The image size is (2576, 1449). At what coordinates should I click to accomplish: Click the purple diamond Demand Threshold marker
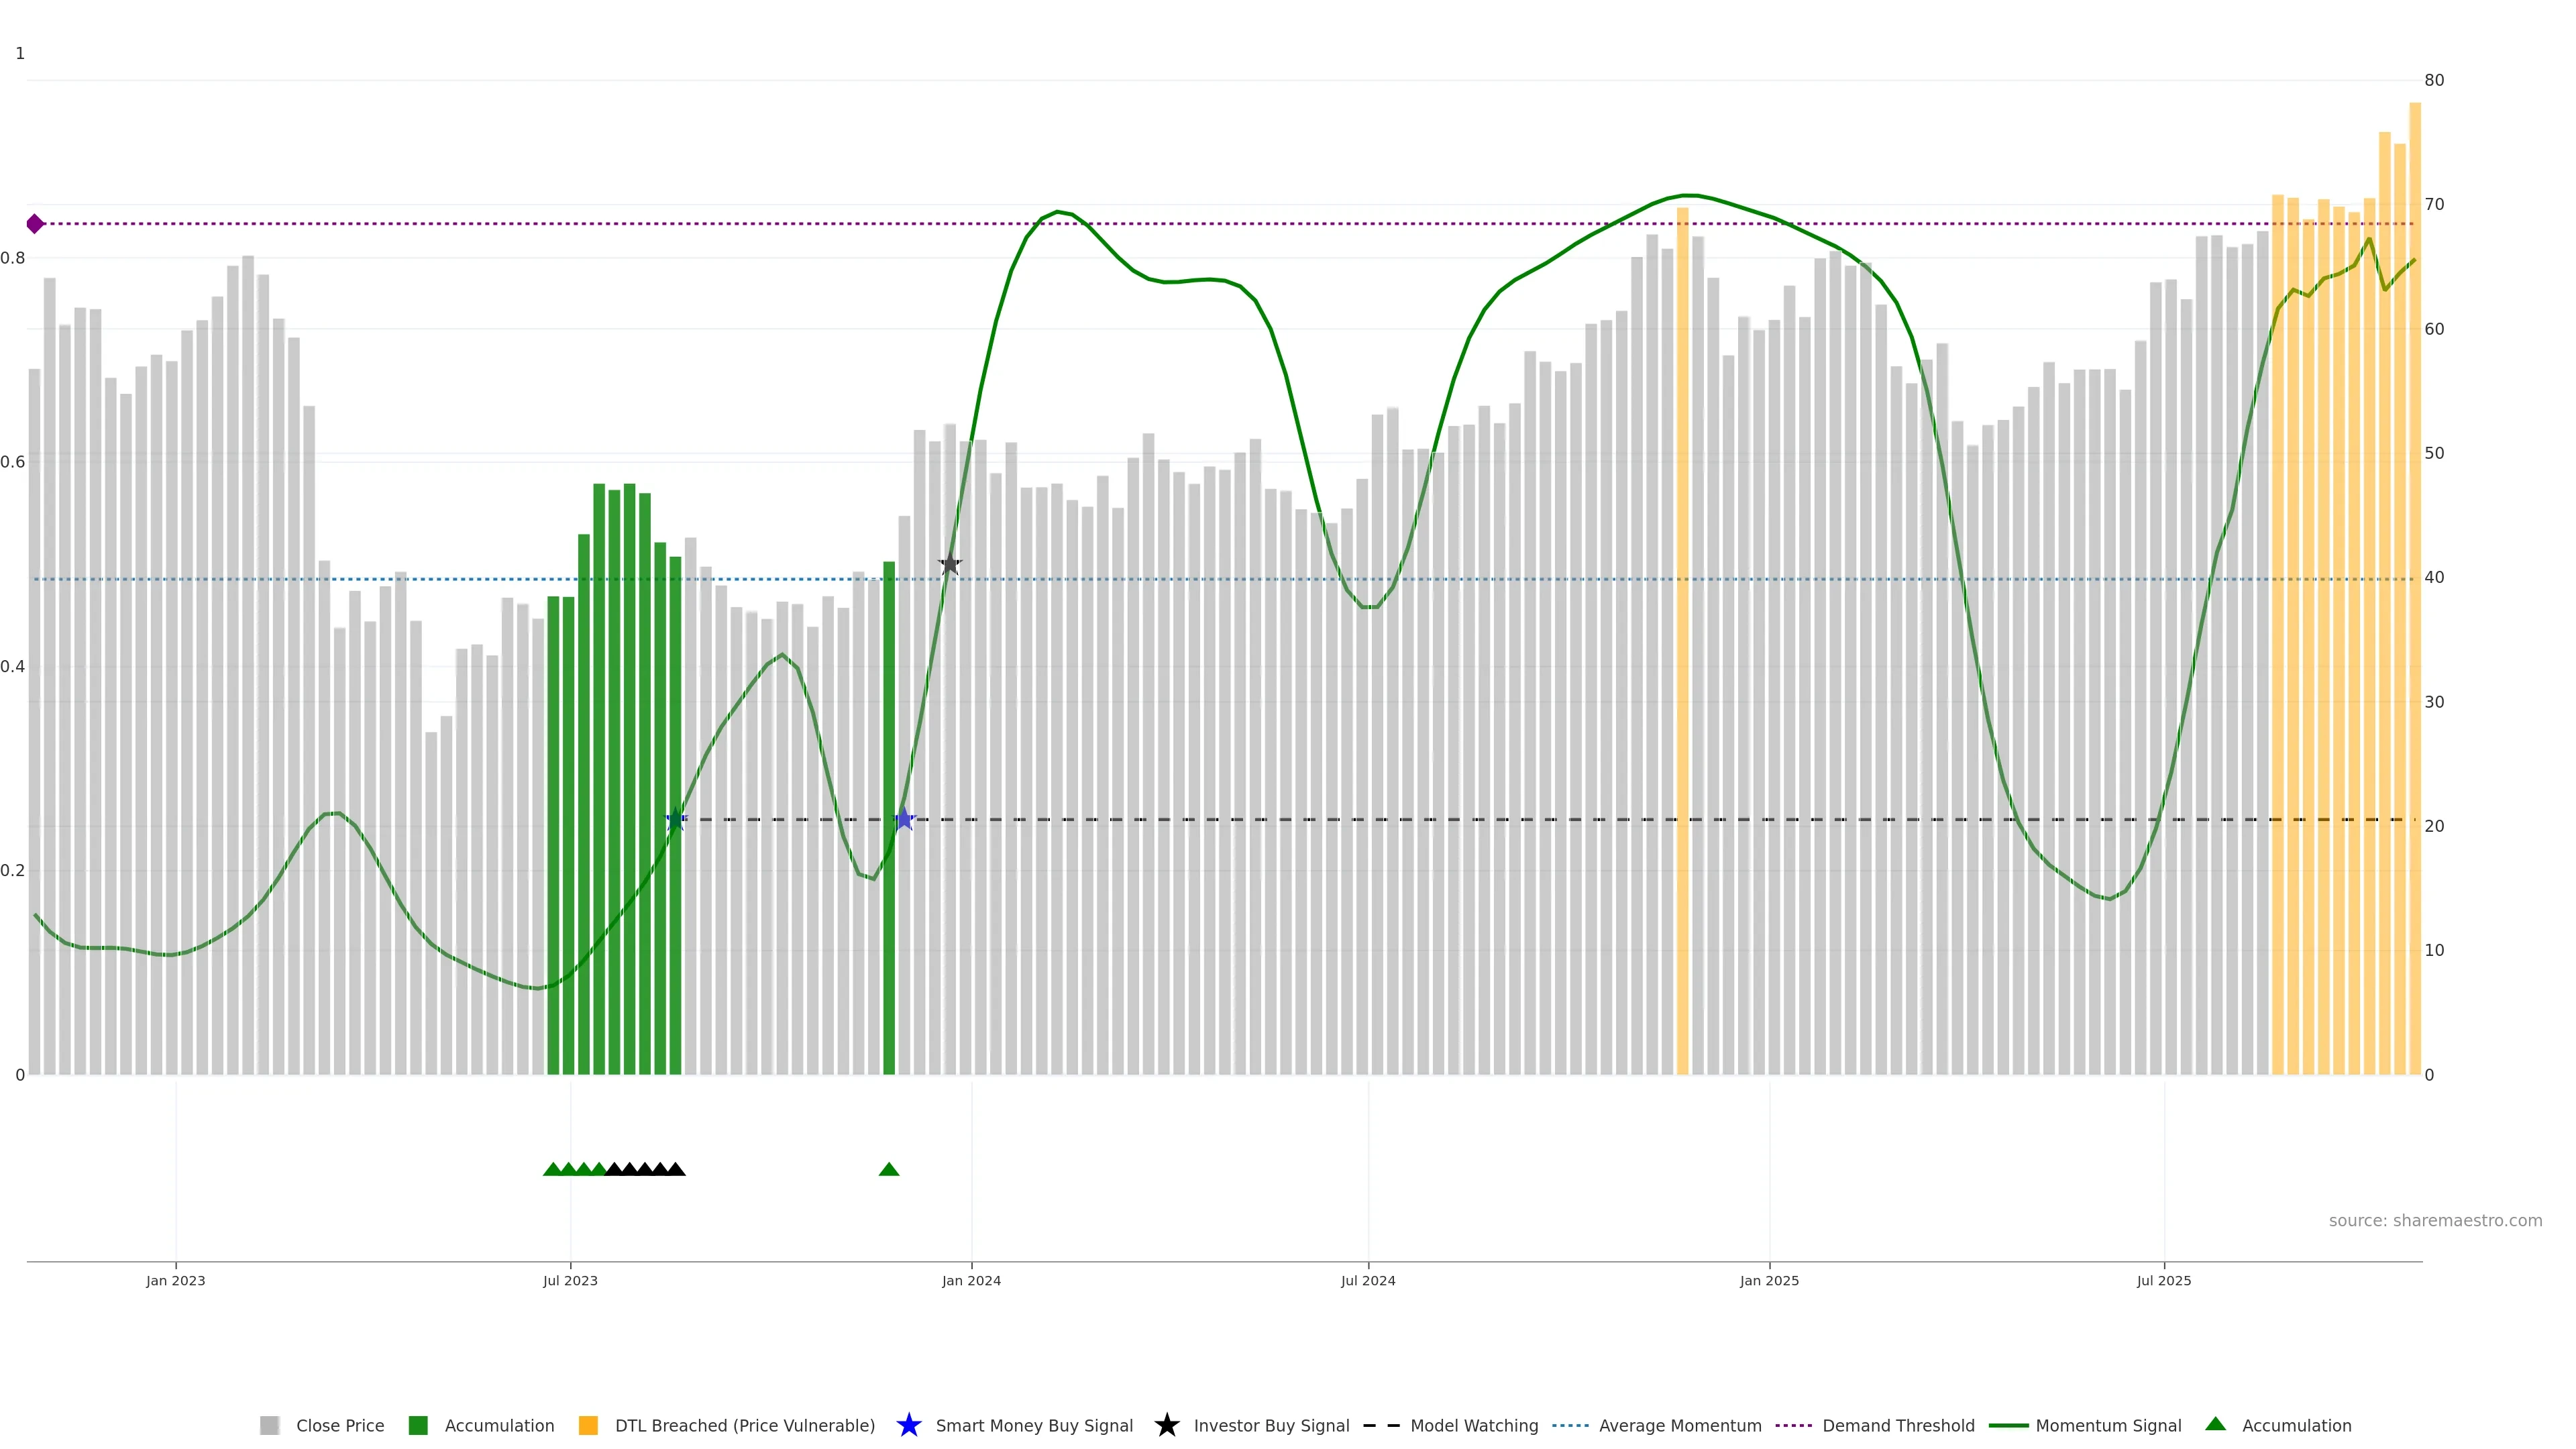click(35, 224)
